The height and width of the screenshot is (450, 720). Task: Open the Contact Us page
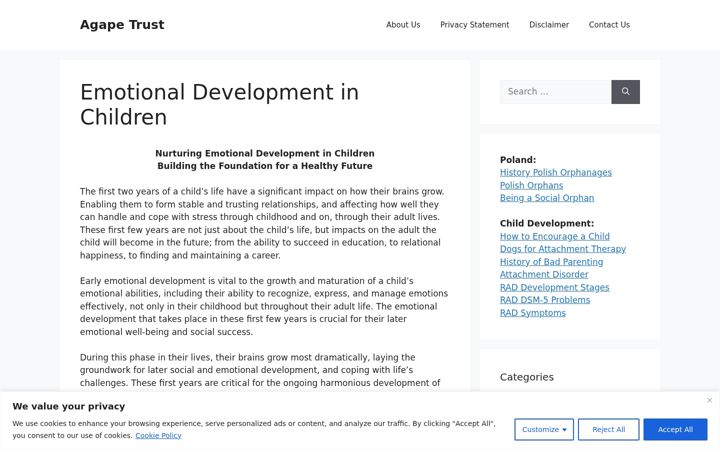(609, 25)
